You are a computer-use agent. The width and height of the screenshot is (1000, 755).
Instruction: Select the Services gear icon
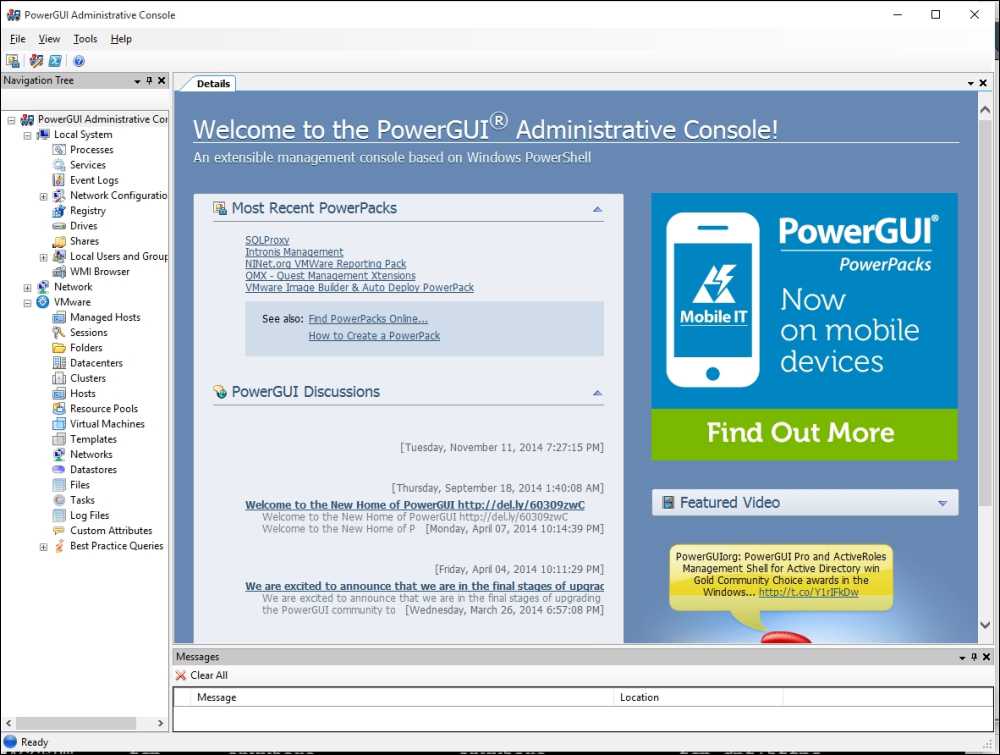tap(59, 165)
